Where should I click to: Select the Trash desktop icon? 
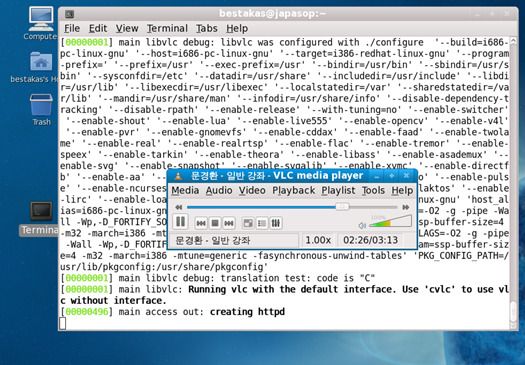pyautogui.click(x=41, y=110)
